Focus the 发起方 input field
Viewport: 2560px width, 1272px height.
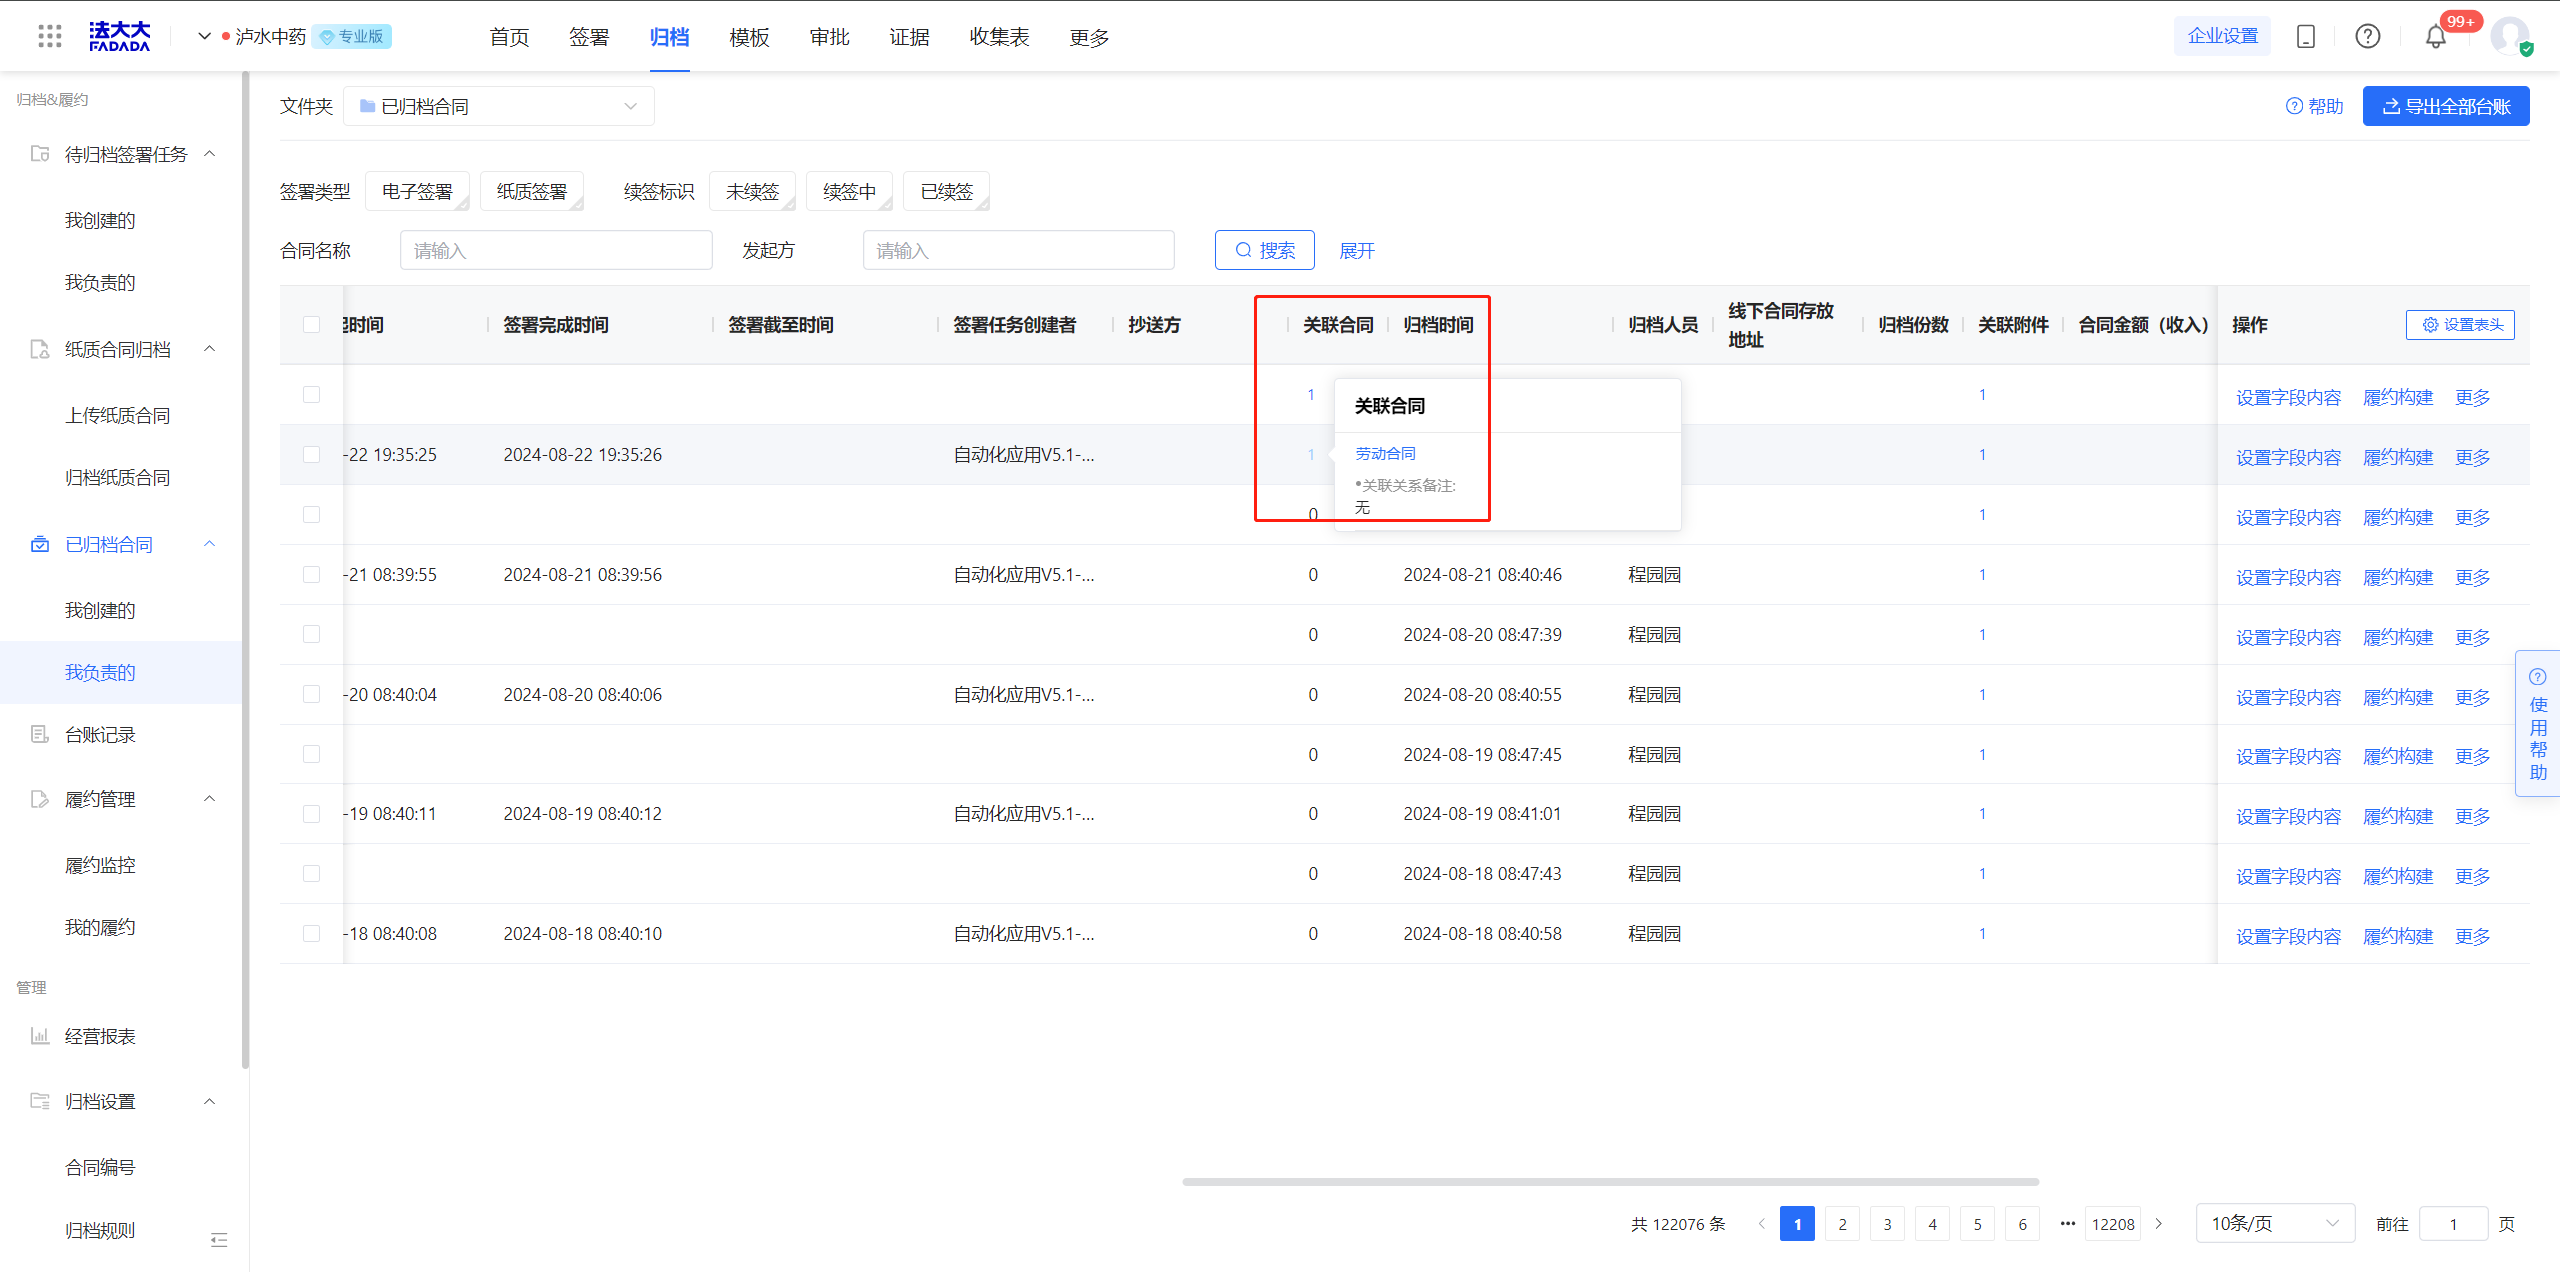pyautogui.click(x=1018, y=250)
